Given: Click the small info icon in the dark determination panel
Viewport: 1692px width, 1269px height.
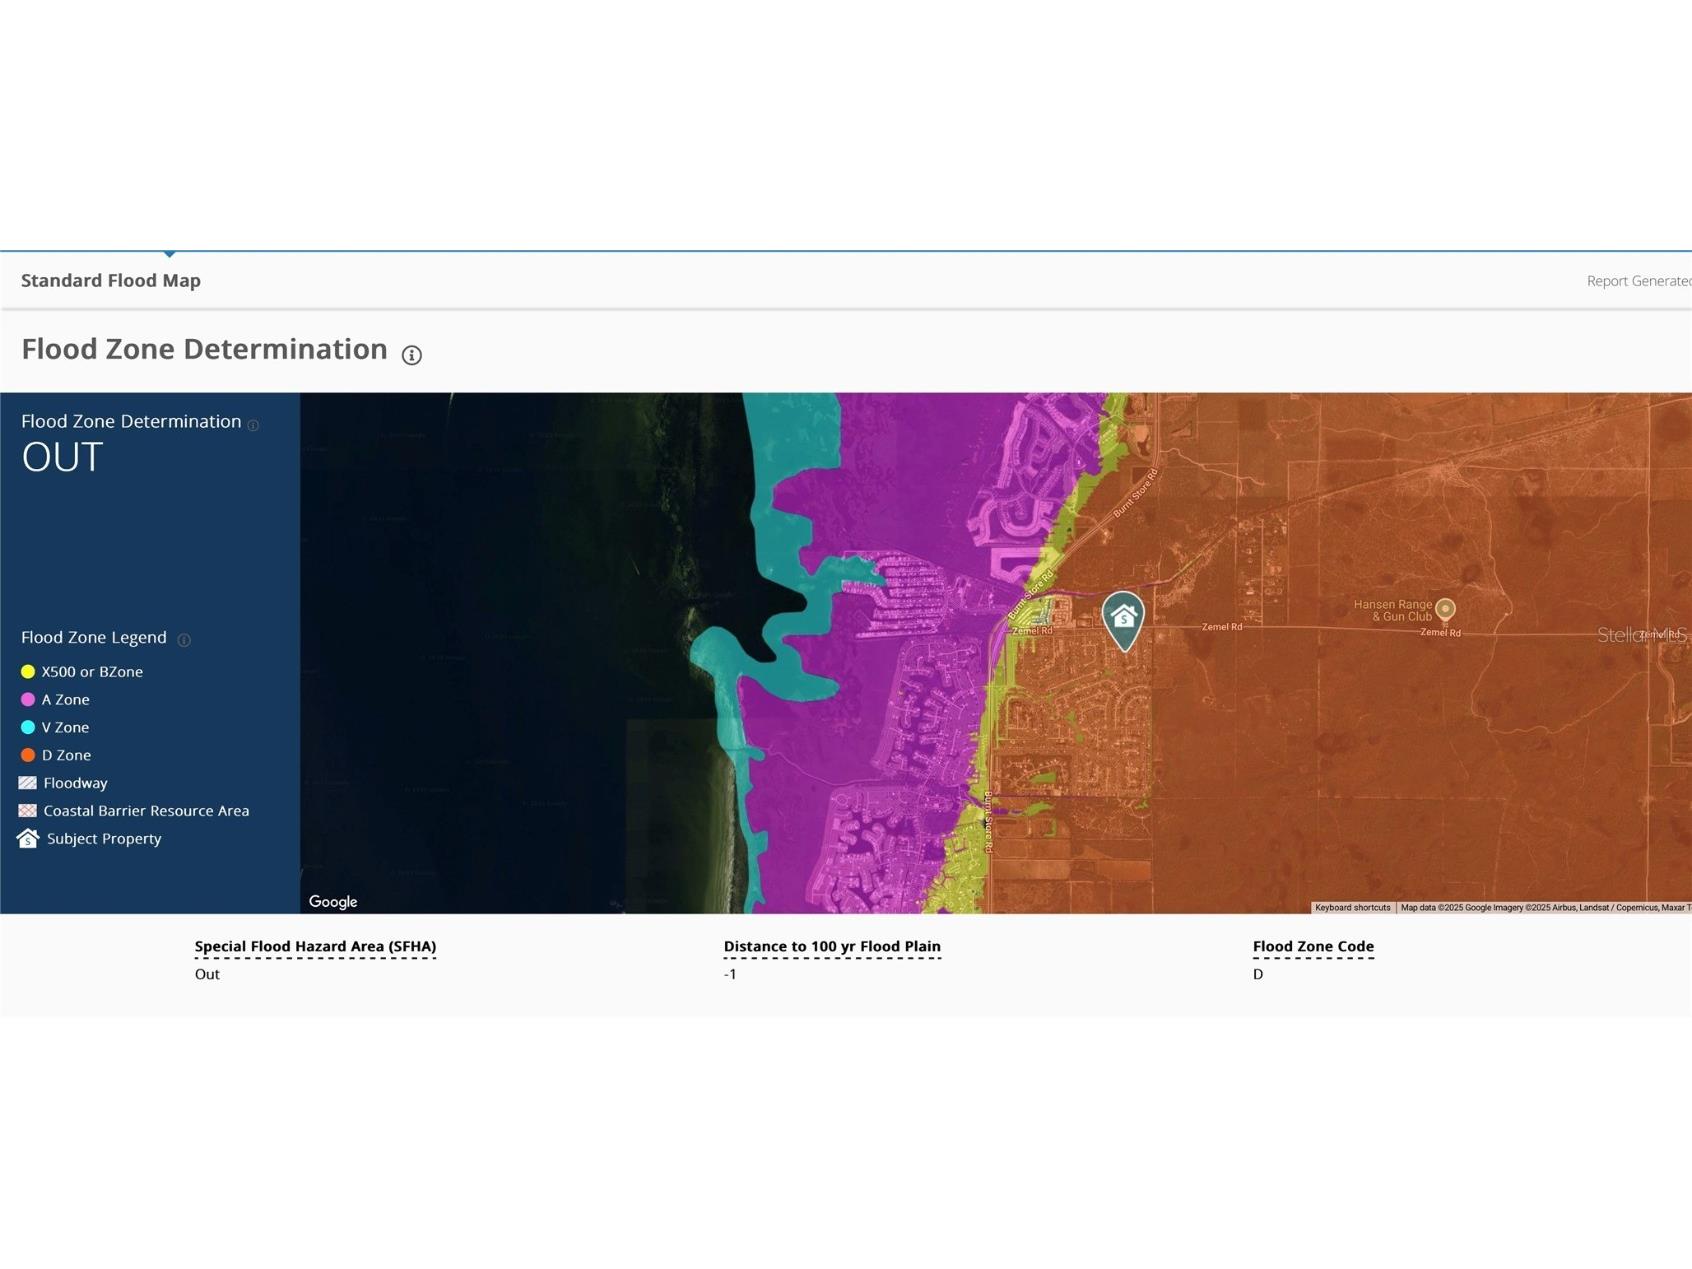Looking at the screenshot, I should (x=253, y=425).
